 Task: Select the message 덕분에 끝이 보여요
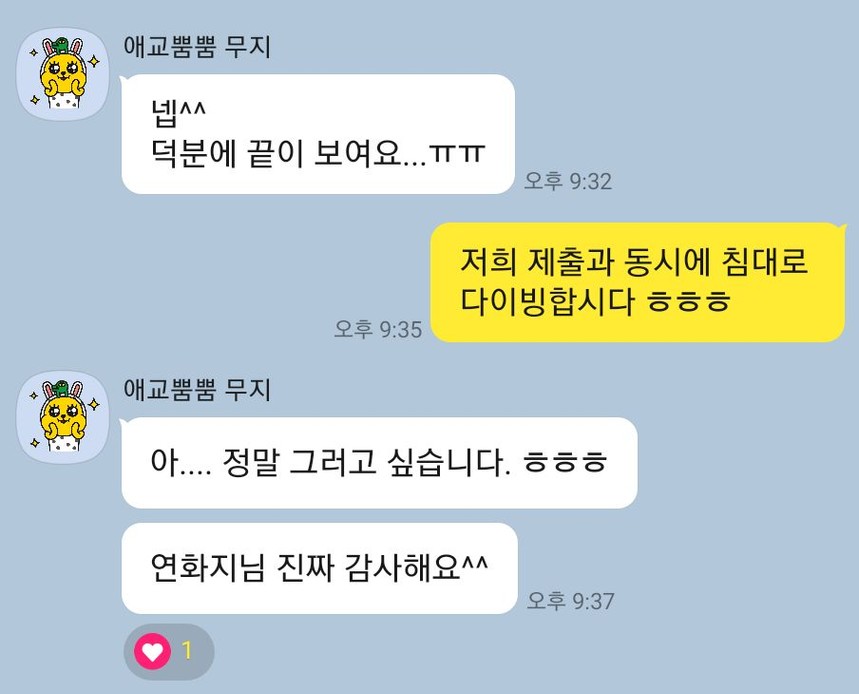pyautogui.click(x=318, y=153)
